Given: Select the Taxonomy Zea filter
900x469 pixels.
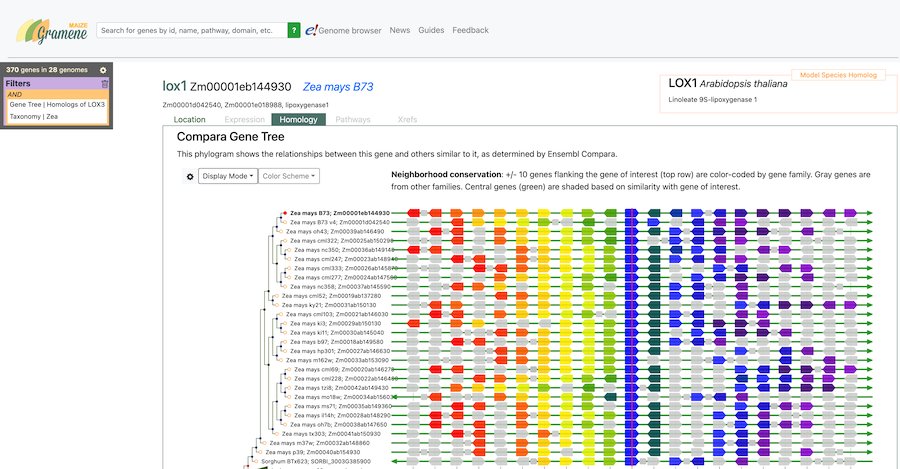Looking at the screenshot, I should click(34, 117).
